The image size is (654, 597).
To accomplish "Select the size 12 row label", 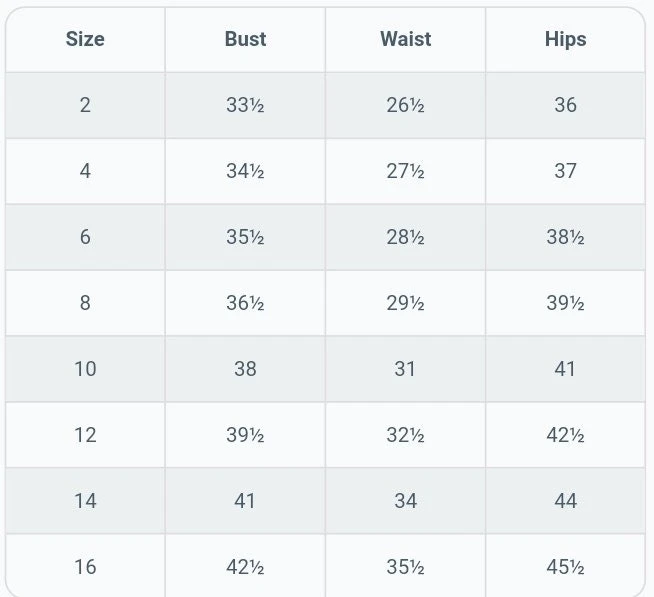I will [x=85, y=435].
